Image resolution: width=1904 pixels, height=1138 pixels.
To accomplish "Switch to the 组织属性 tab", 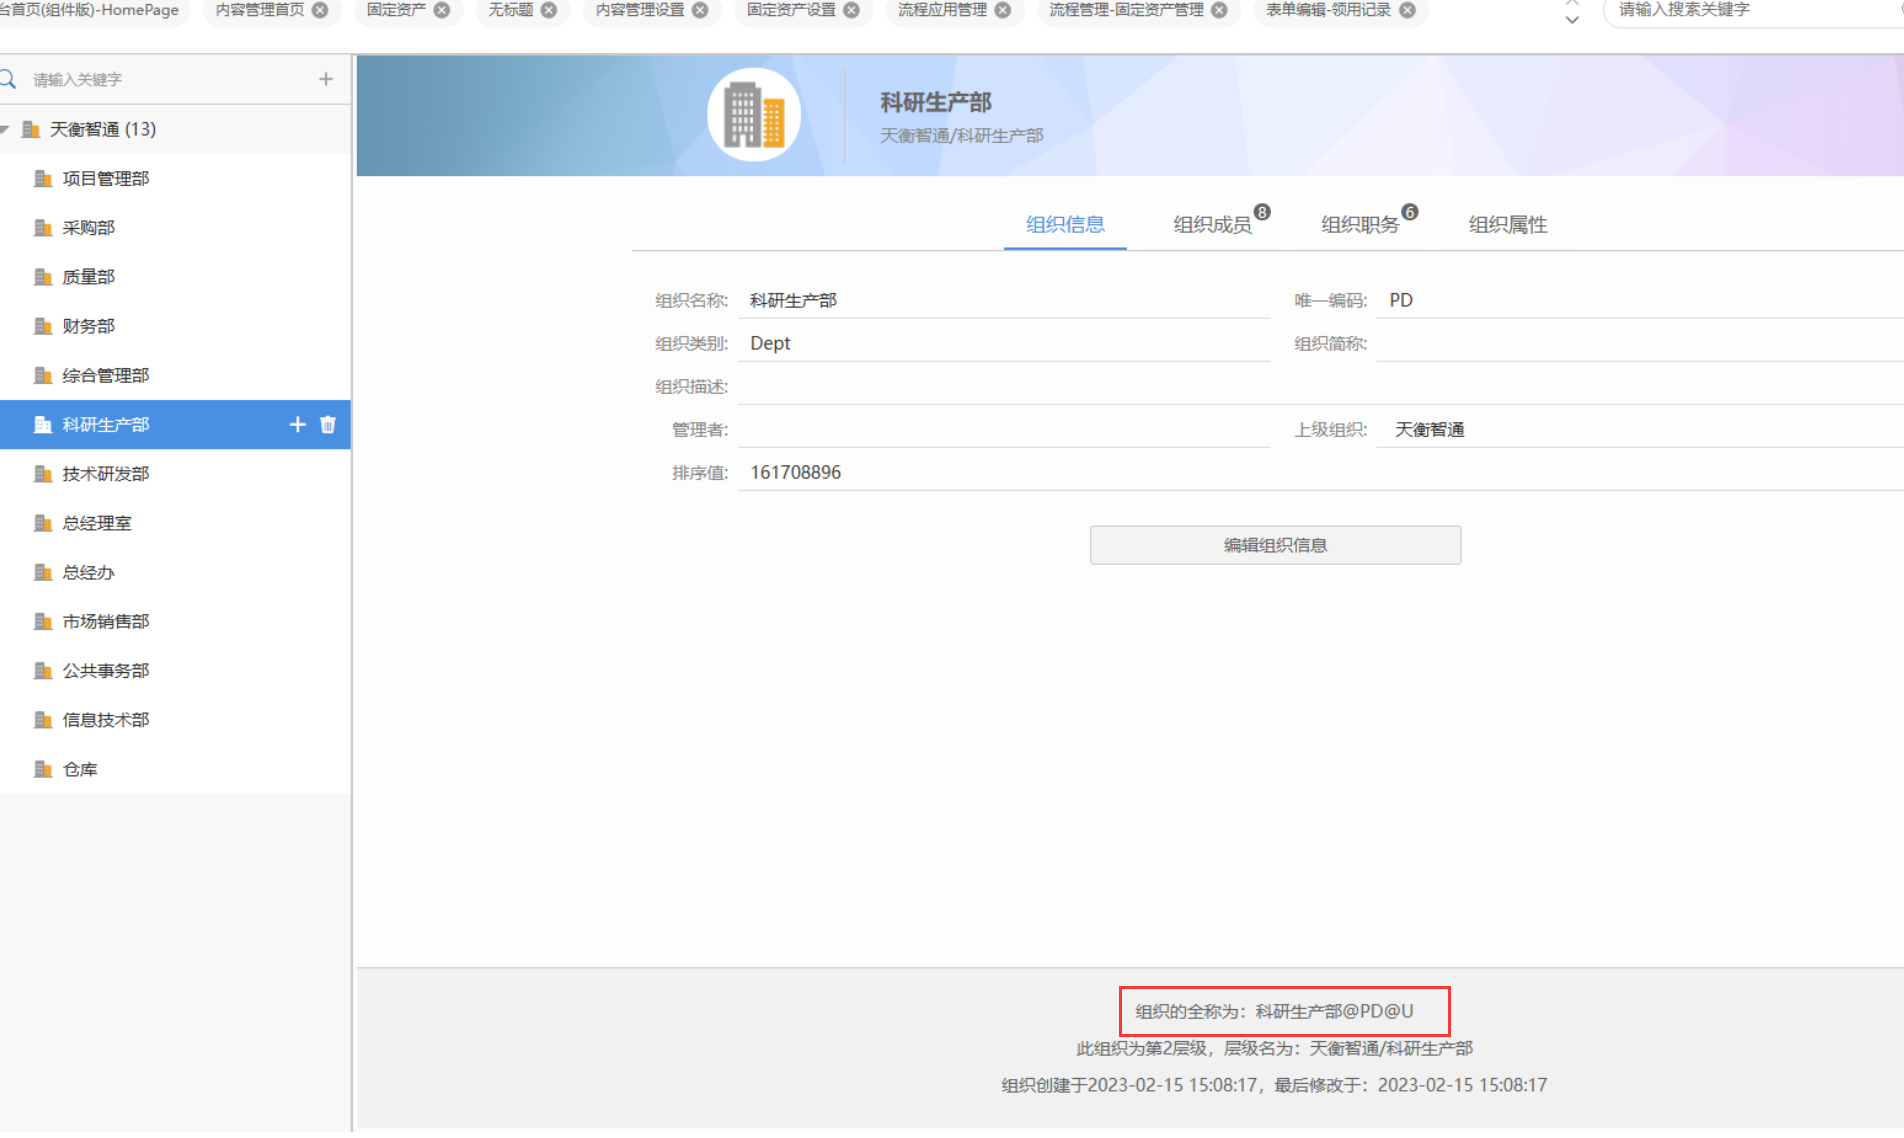I will point(1508,225).
